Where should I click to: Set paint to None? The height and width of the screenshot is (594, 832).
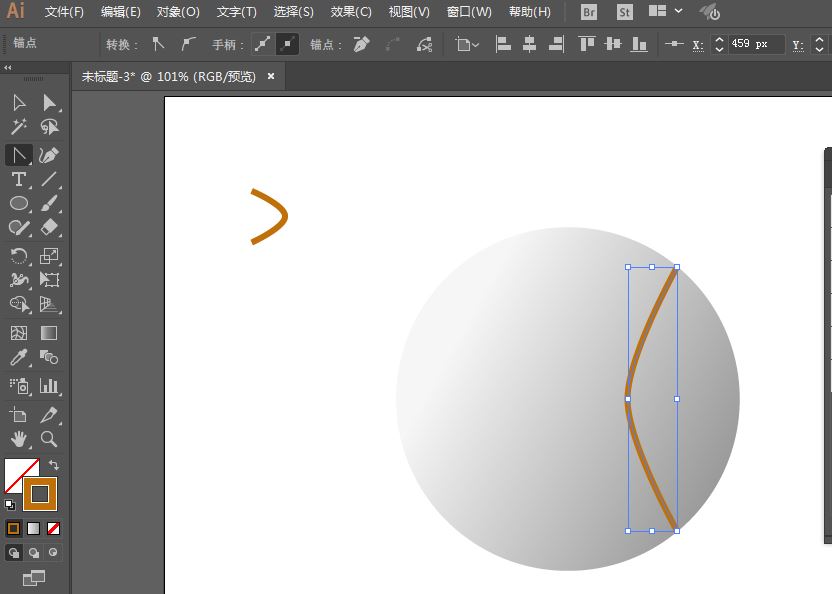click(x=53, y=528)
